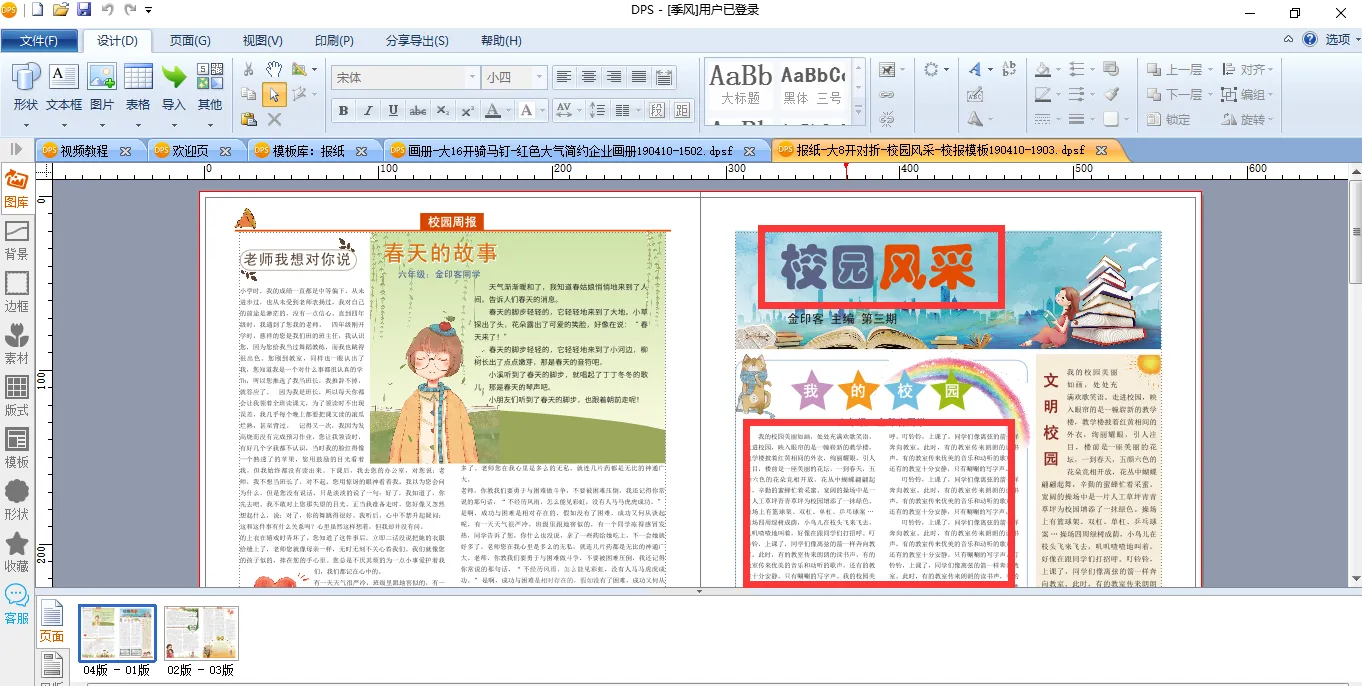Select the 02版 - 03版 page thumbnail
The height and width of the screenshot is (686, 1362).
(201, 633)
